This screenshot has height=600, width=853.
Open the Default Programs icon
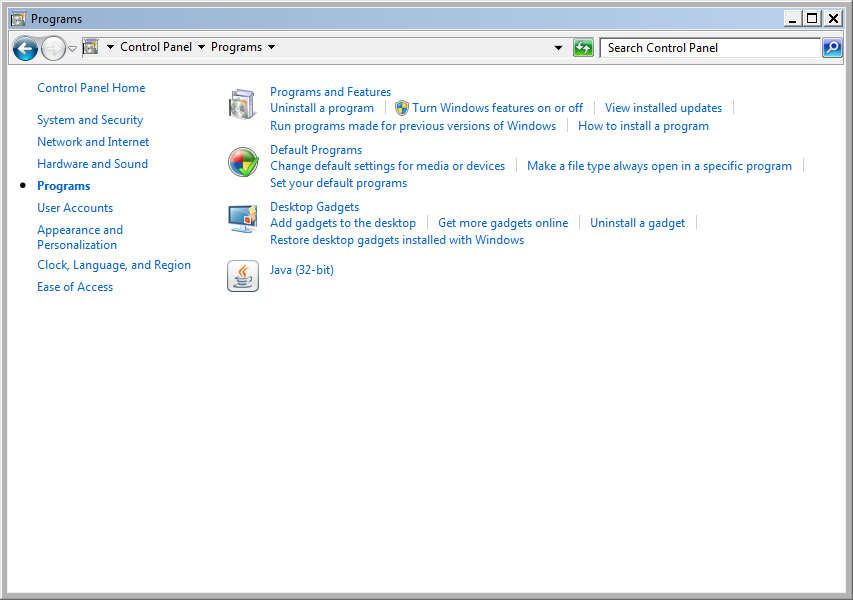[x=242, y=162]
